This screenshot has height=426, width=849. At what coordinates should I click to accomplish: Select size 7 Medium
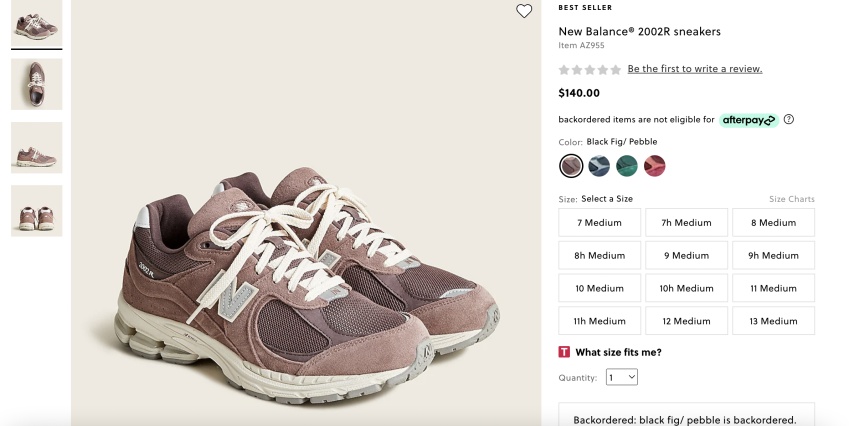[599, 223]
